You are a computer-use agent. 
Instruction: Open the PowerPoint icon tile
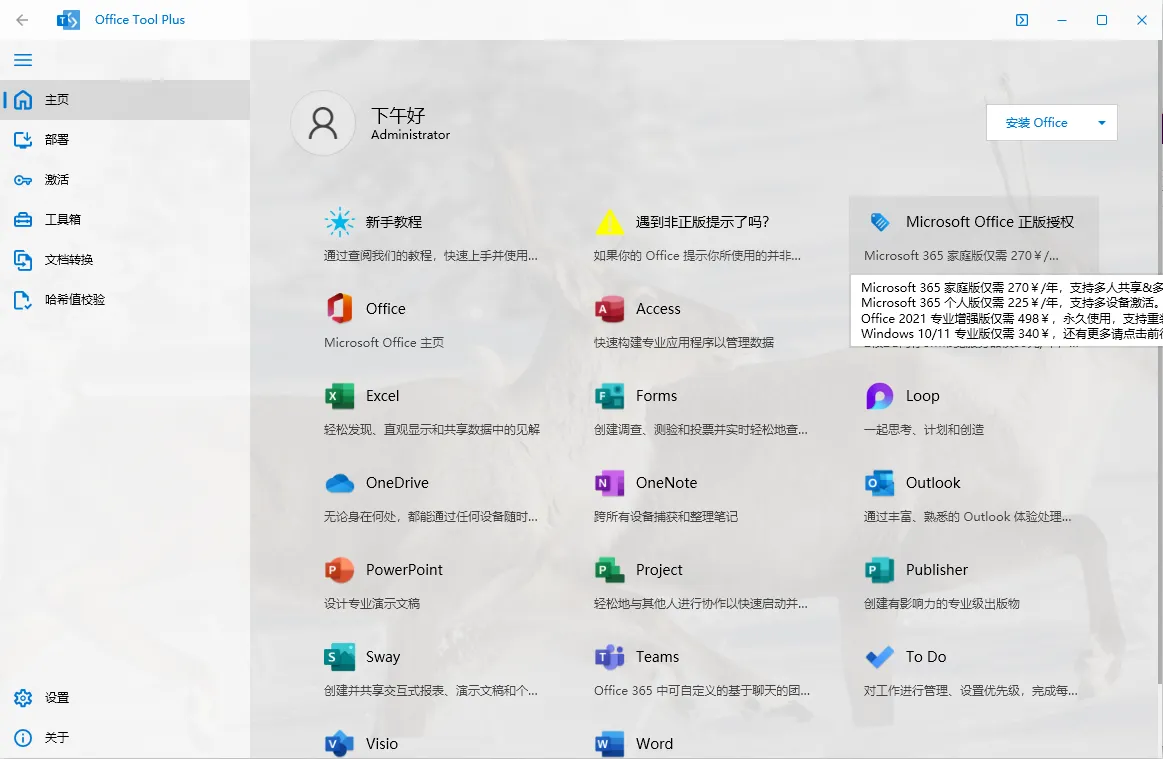[x=340, y=570]
